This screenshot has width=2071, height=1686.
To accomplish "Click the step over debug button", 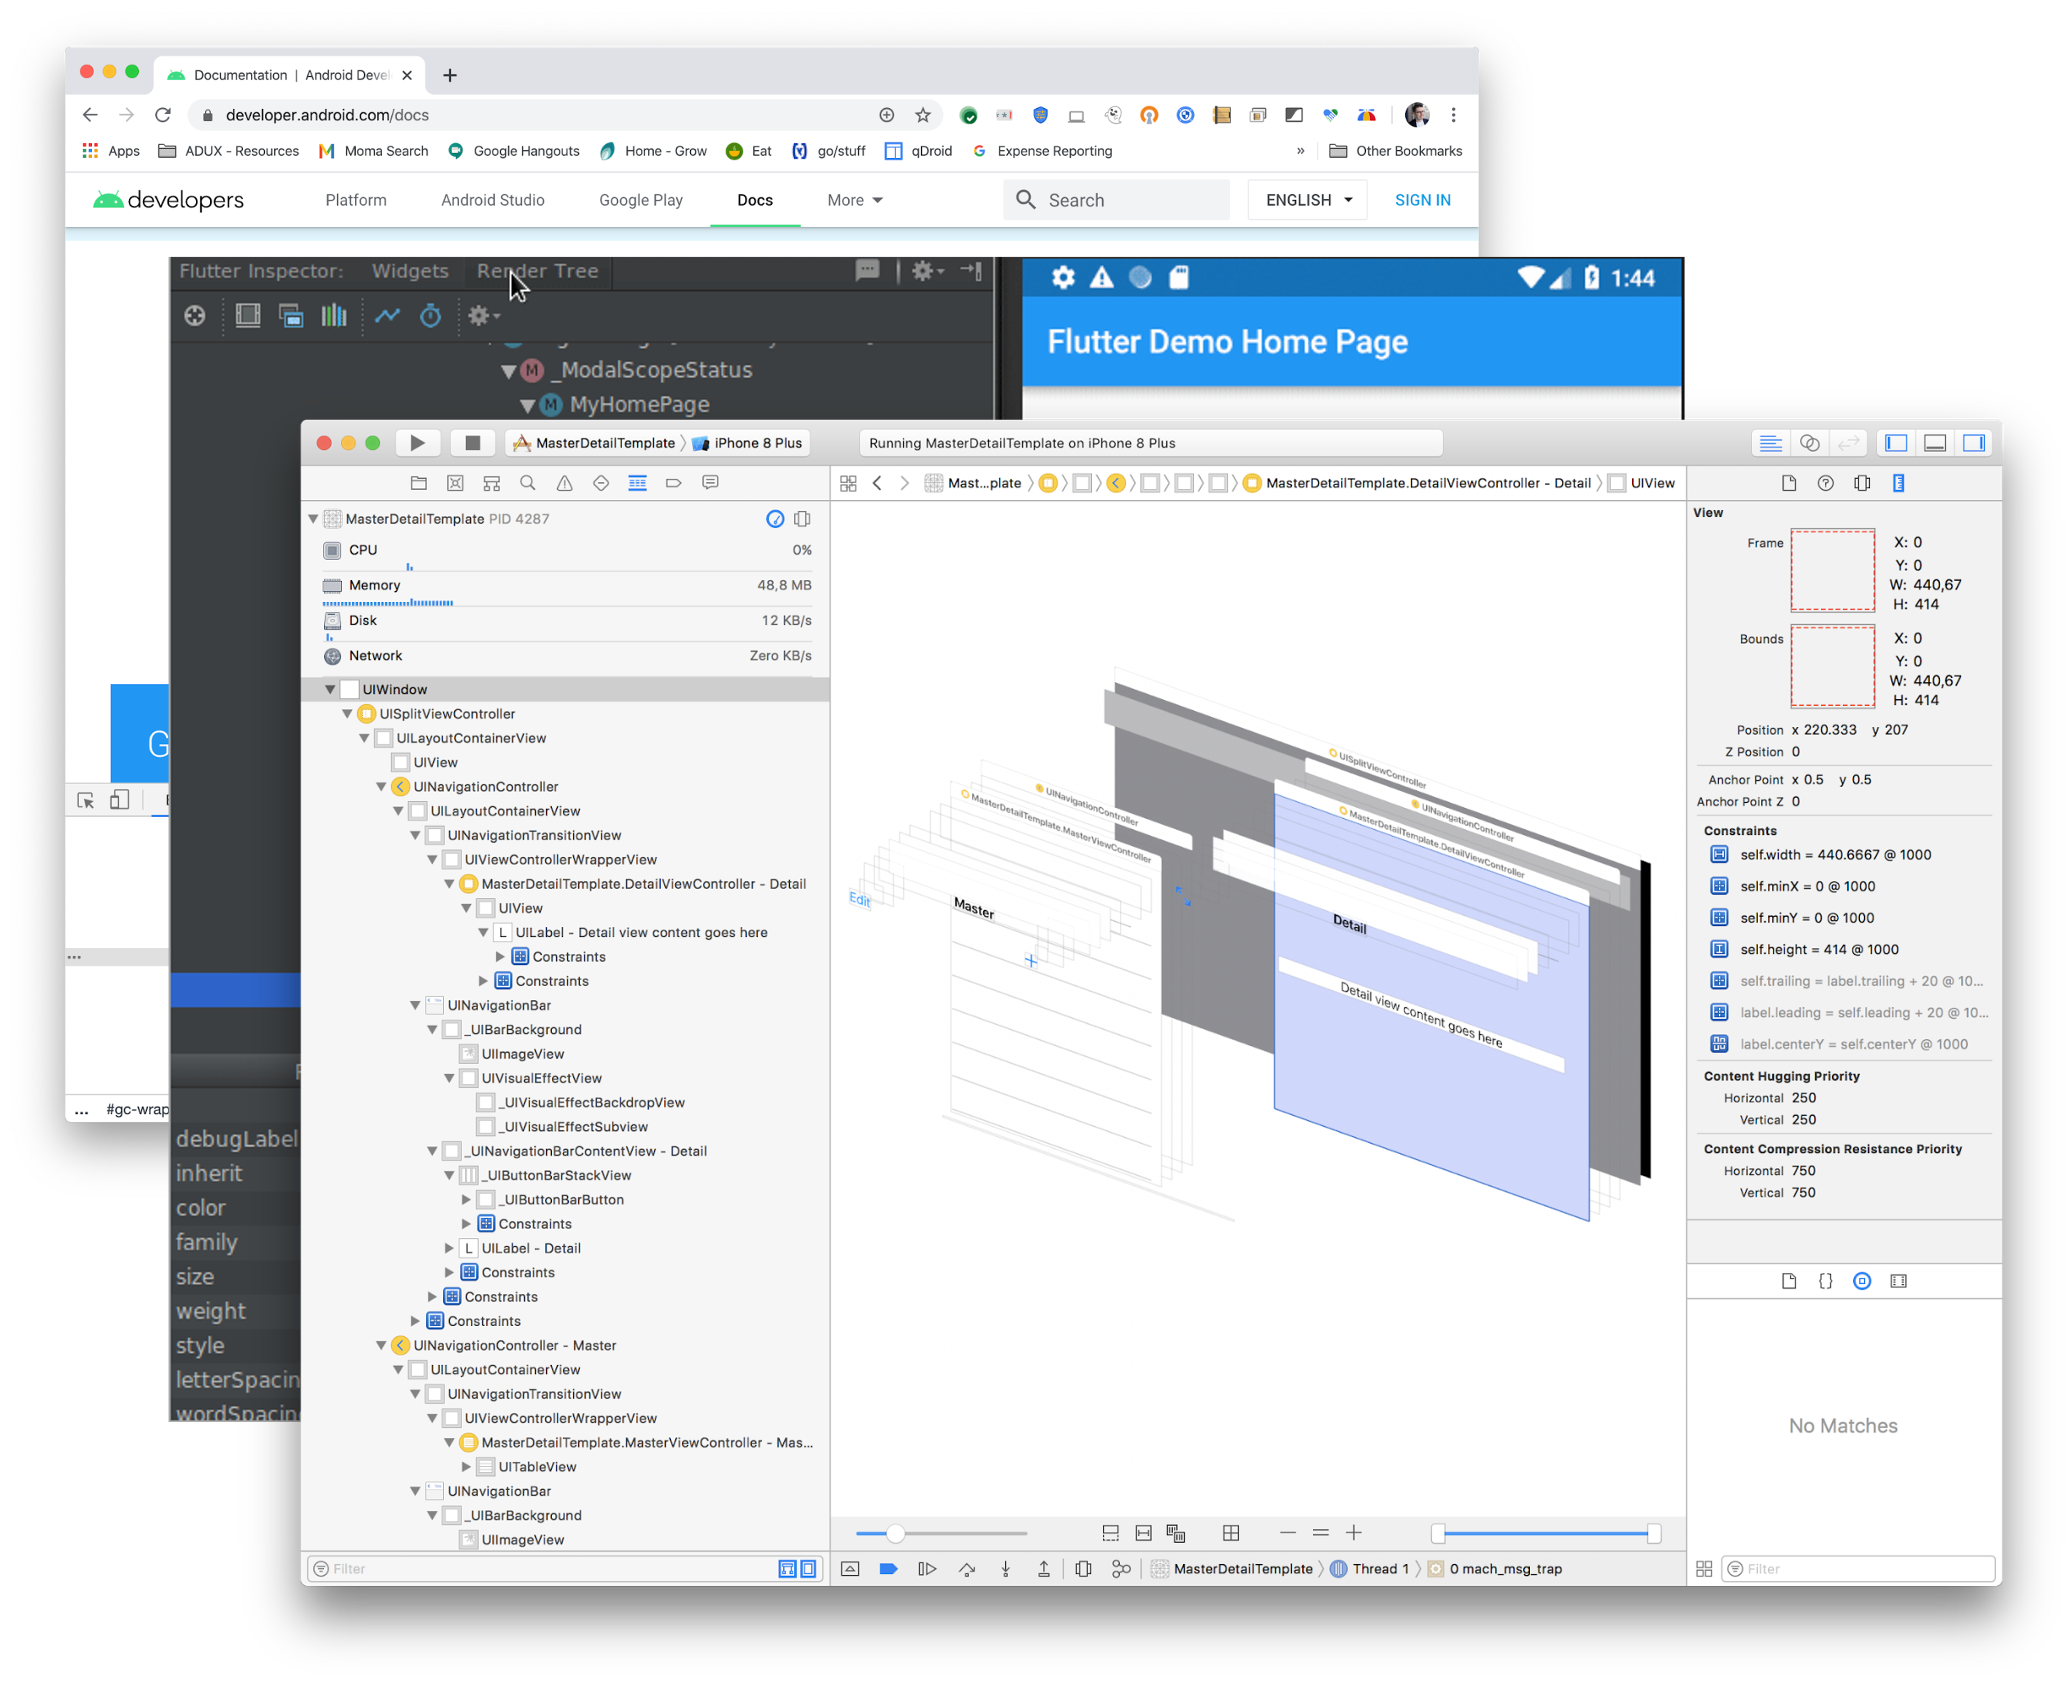I will pyautogui.click(x=967, y=1569).
